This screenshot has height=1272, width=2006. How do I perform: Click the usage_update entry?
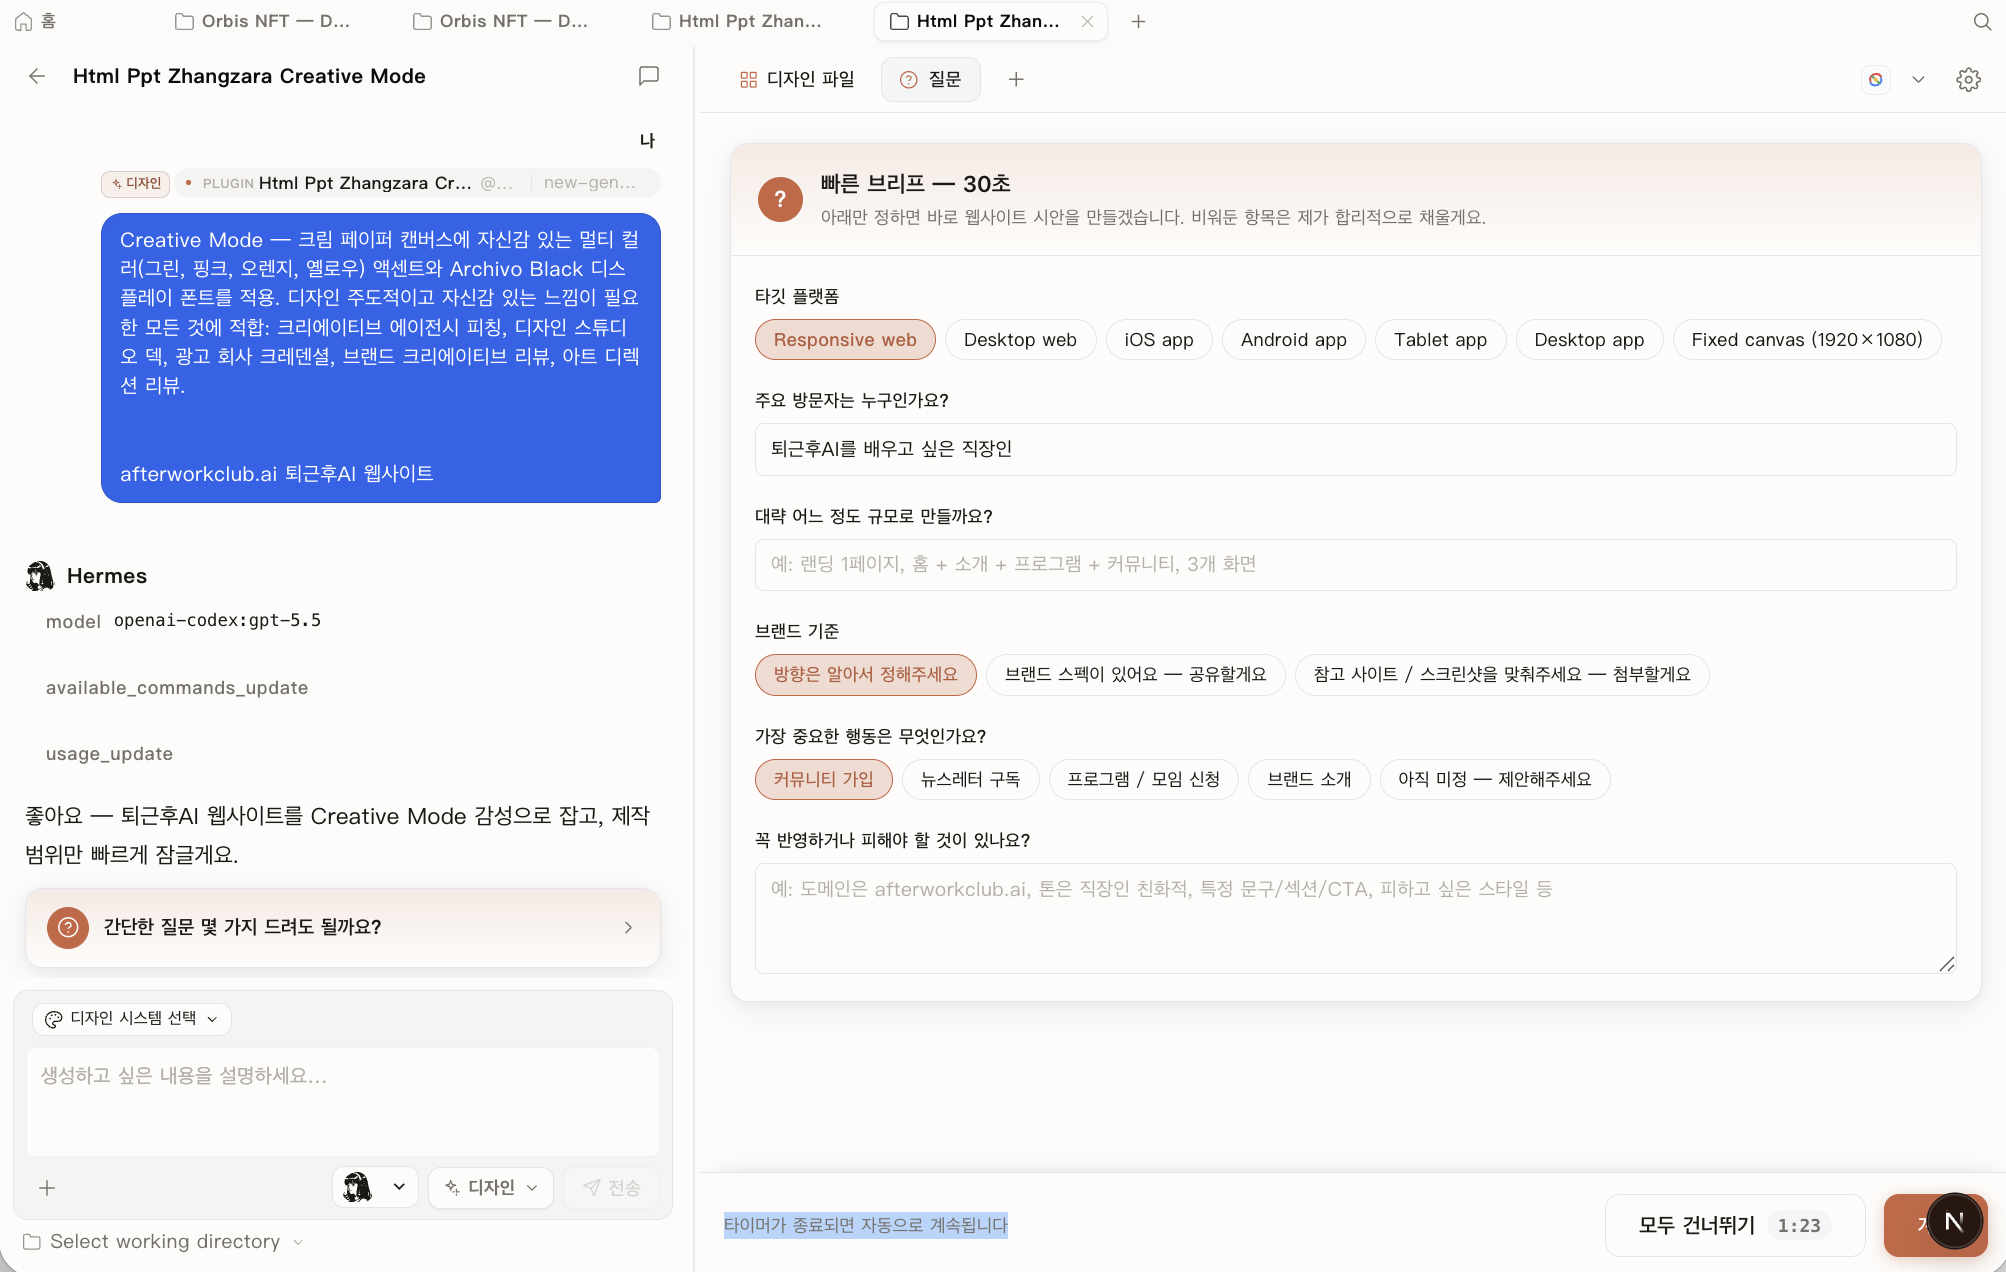pos(109,754)
